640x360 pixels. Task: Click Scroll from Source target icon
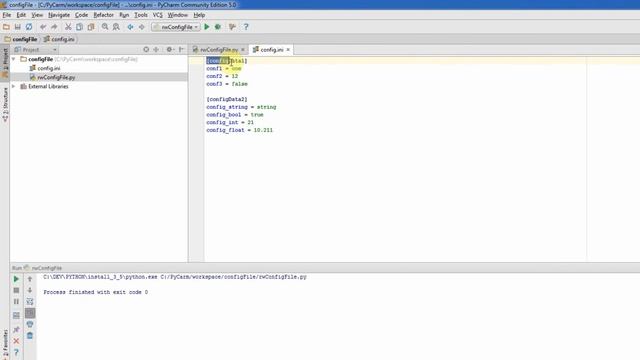(x=146, y=49)
